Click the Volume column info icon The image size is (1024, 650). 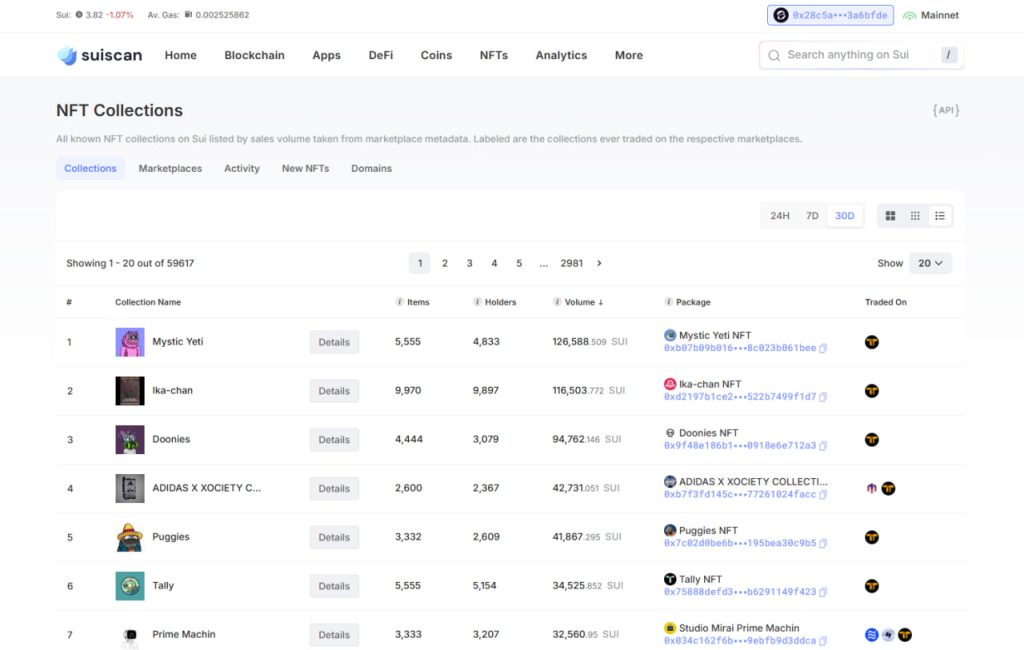tap(557, 302)
